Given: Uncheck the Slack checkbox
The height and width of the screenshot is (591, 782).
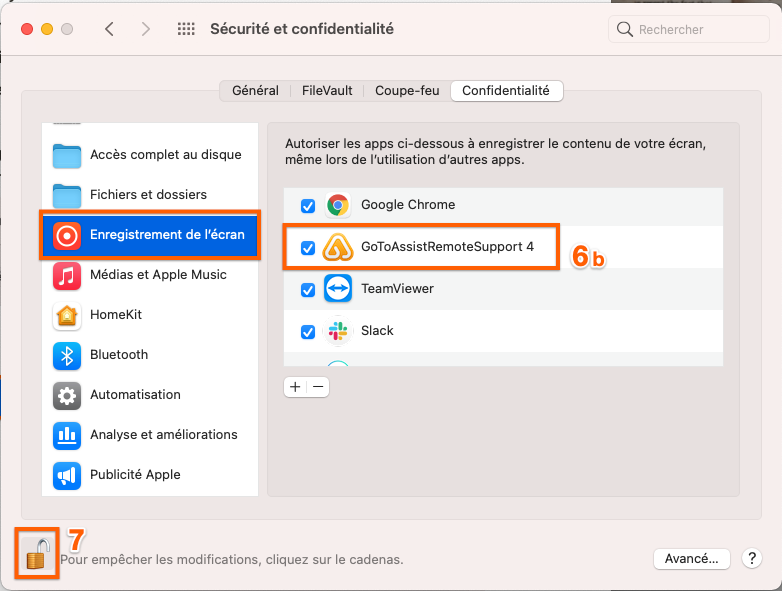Looking at the screenshot, I should coord(308,331).
